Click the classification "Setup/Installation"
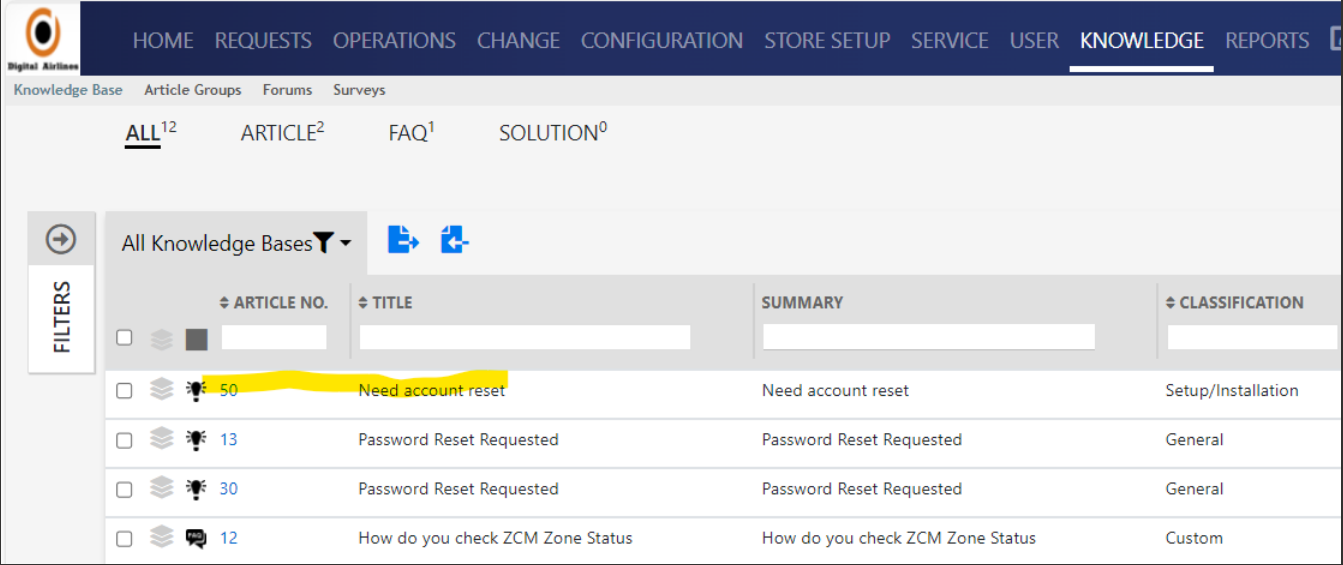Image resolution: width=1343 pixels, height=565 pixels. 1232,390
